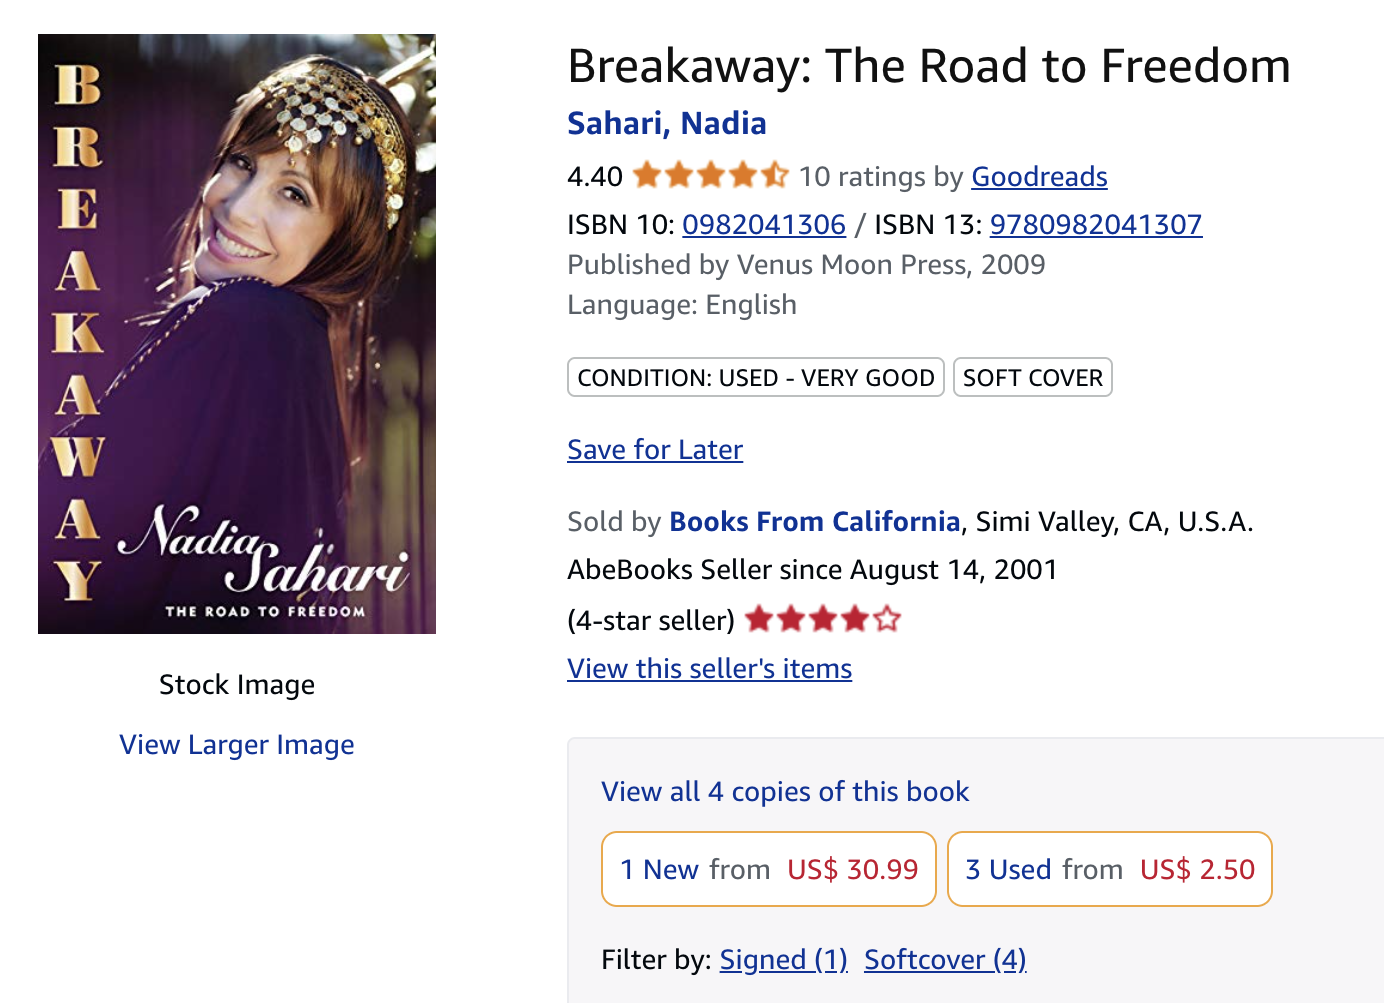Image resolution: width=1384 pixels, height=1003 pixels.
Task: Filter by Softcover (4)
Action: [945, 960]
